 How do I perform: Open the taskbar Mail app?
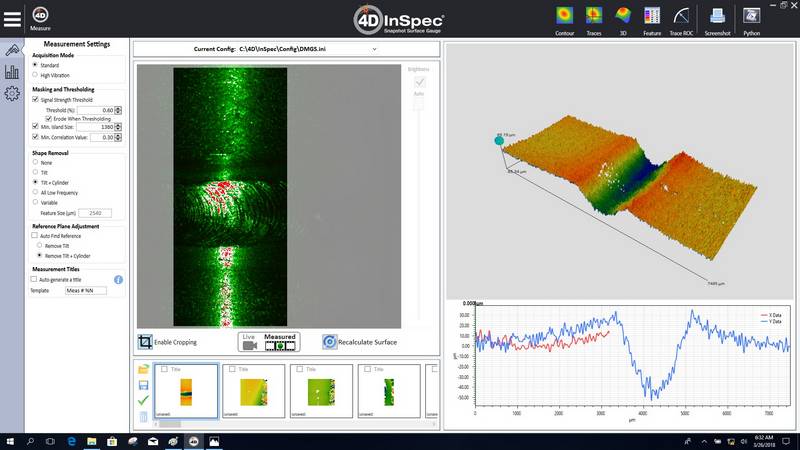(153, 442)
